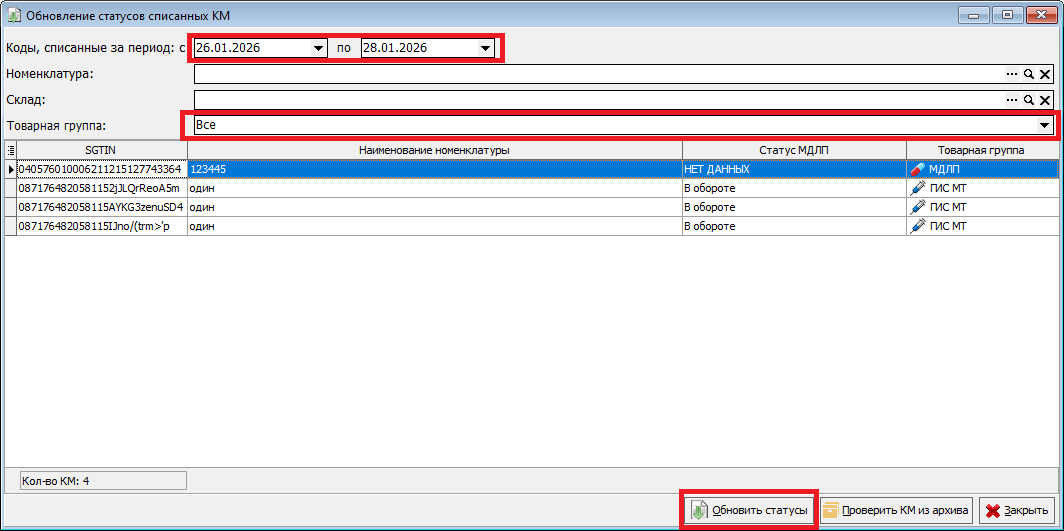Screen dimensions: 1064x531
Task: Click the Проверить КМ из архива button
Action: tap(896, 511)
